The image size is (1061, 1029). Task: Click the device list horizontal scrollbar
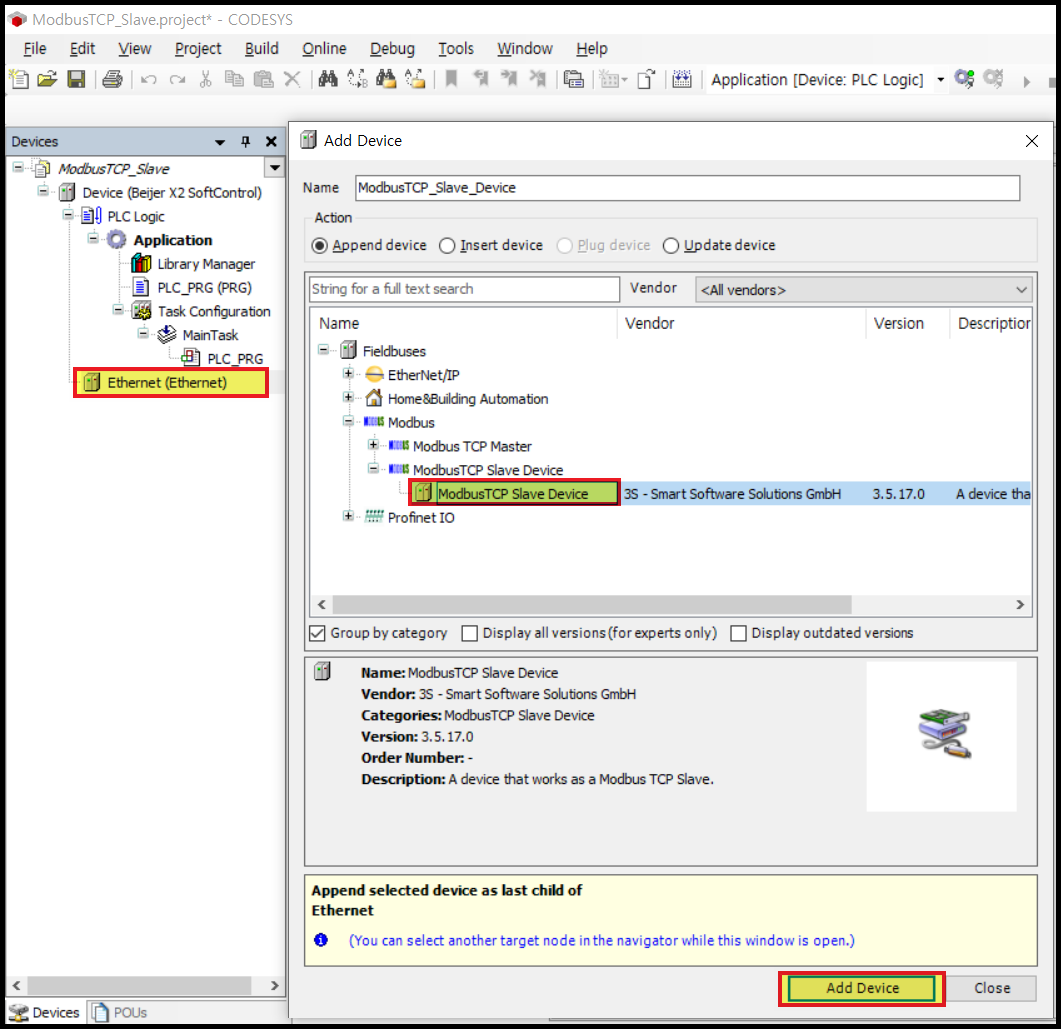[592, 604]
